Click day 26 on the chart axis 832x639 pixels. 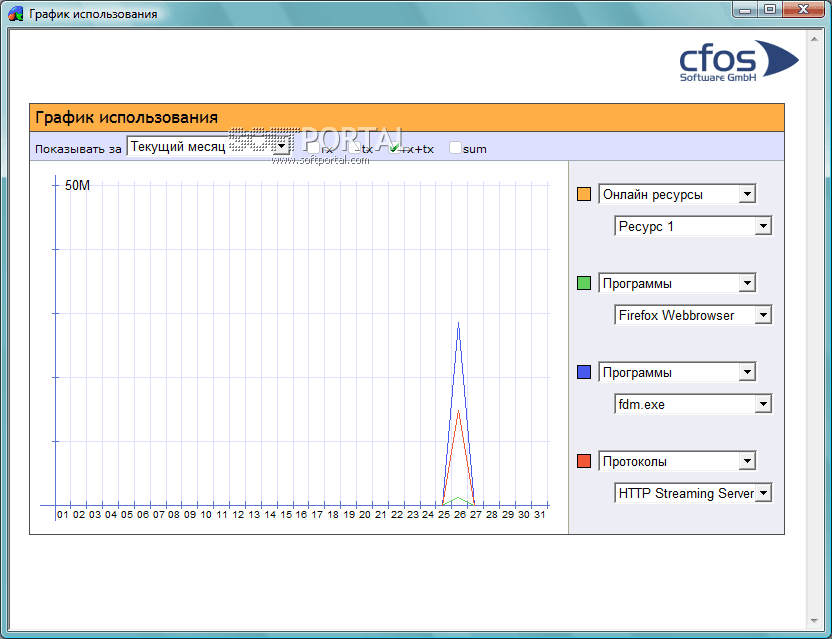click(x=460, y=515)
